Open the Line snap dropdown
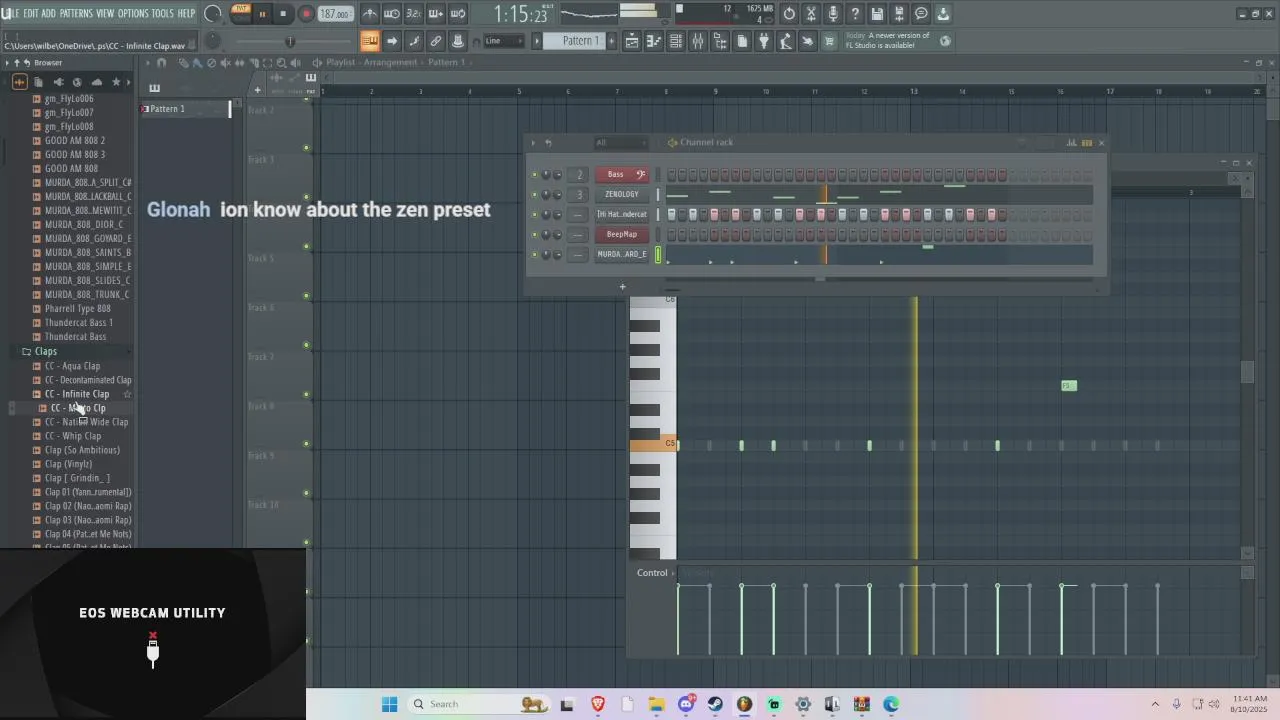Image resolution: width=1280 pixels, height=720 pixels. click(x=504, y=41)
